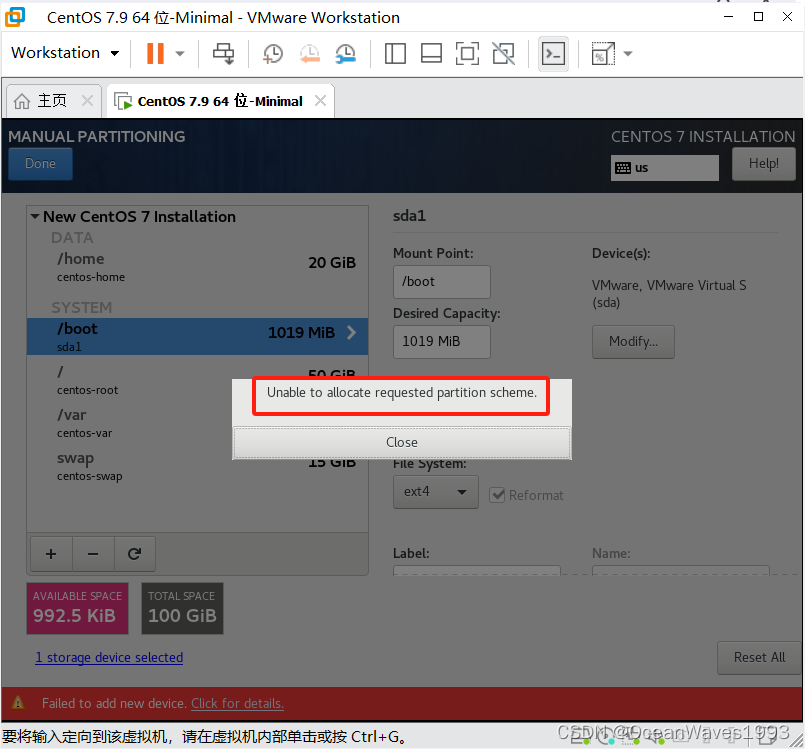Send Ctrl+Alt+Del to the VM
805x749 pixels.
pyautogui.click(x=223, y=53)
